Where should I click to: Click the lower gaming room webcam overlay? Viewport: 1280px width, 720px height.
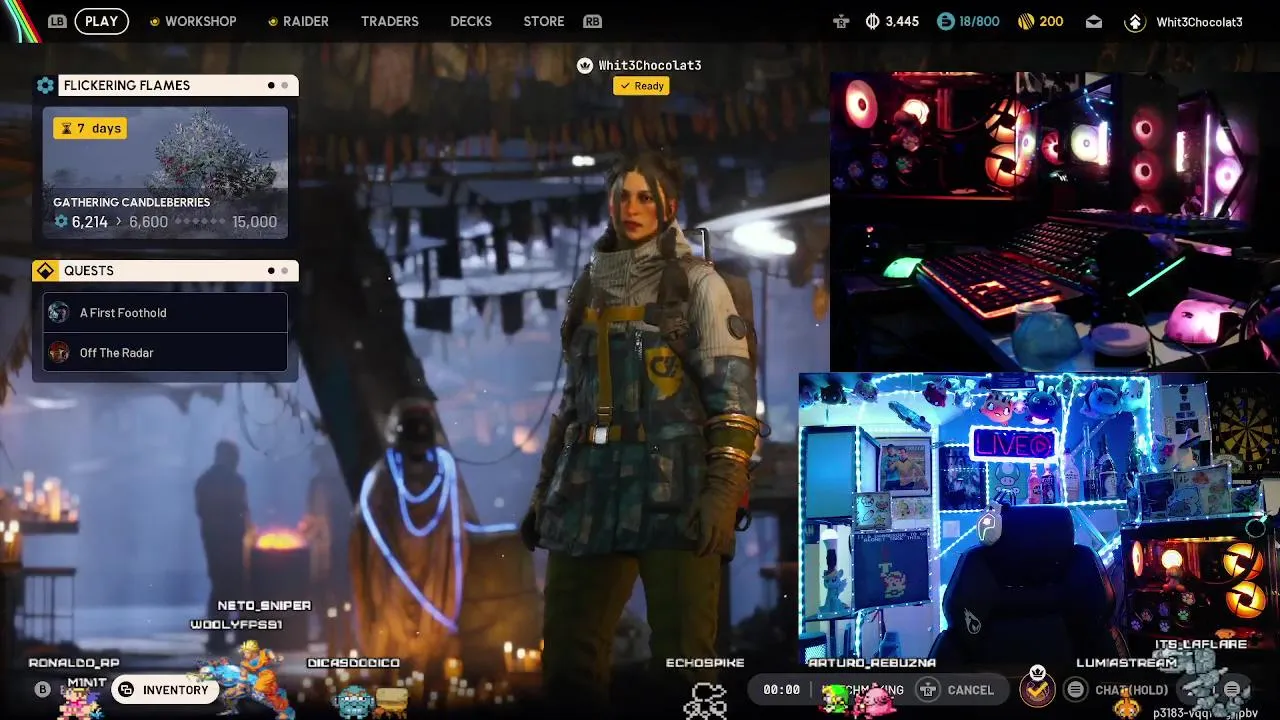click(x=1039, y=517)
